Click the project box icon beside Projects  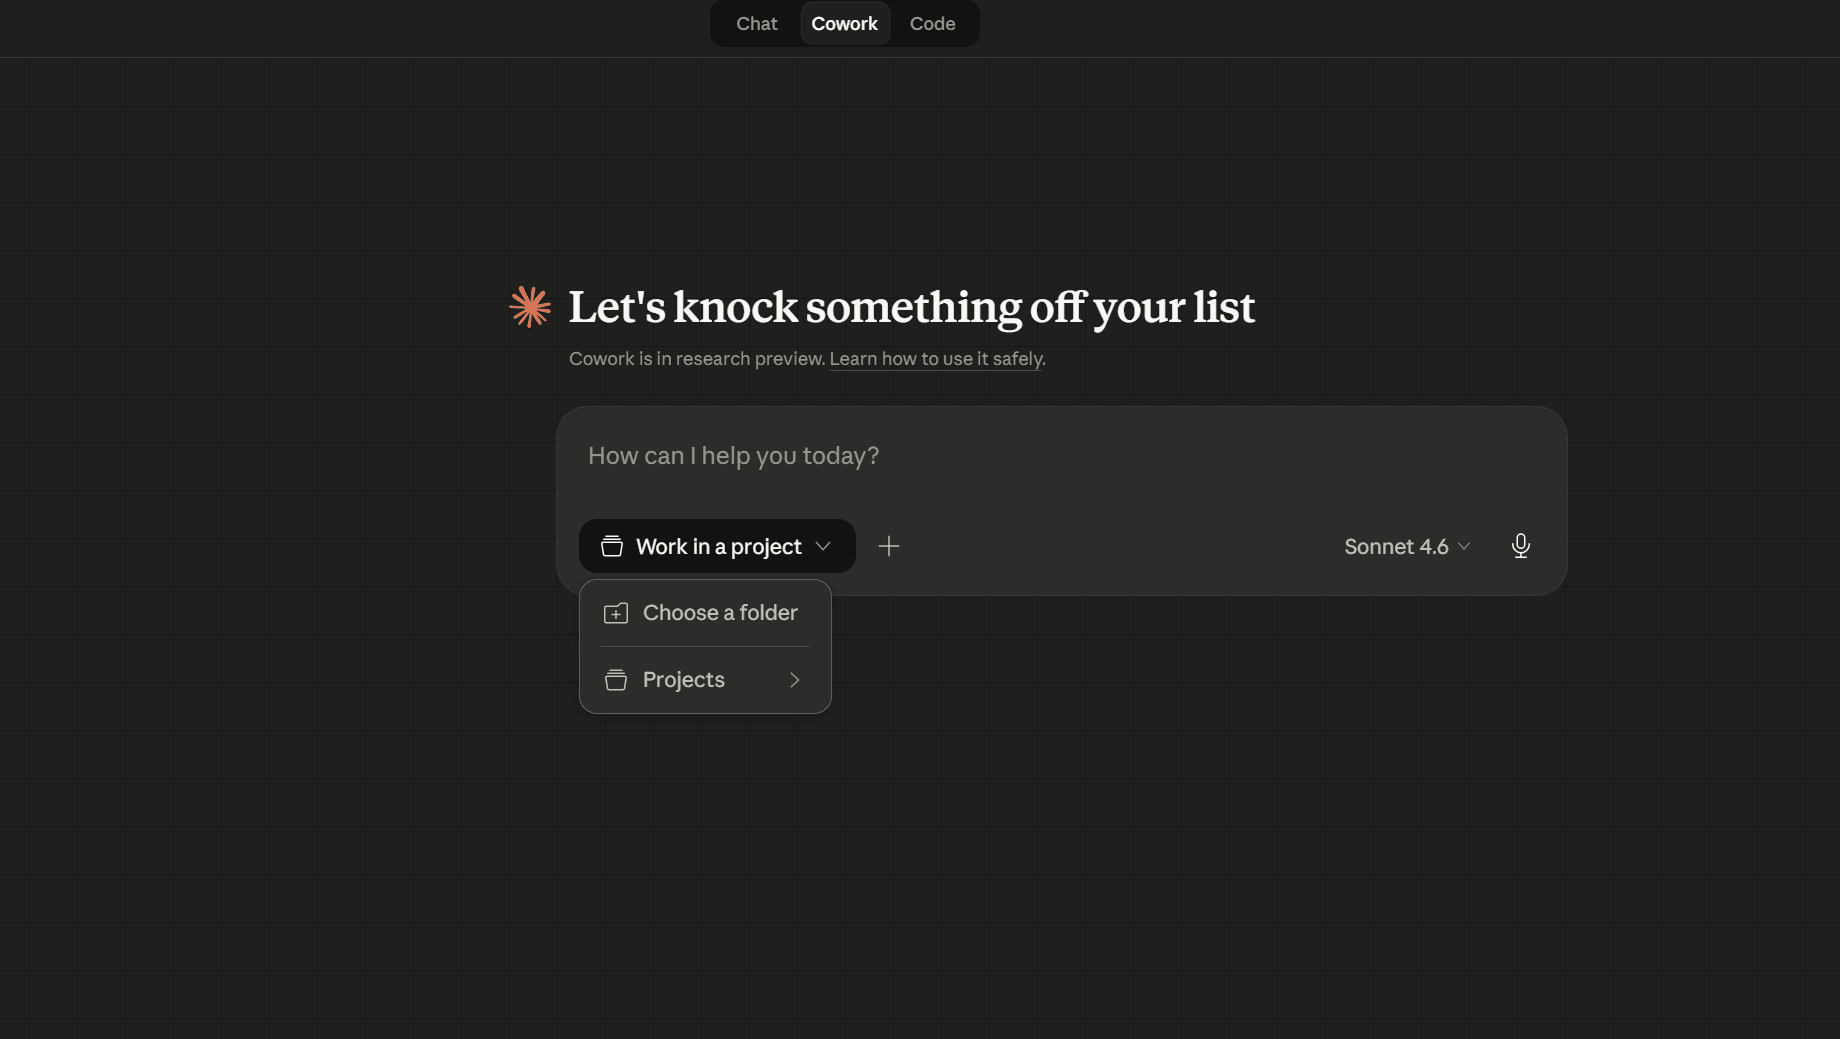(615, 679)
